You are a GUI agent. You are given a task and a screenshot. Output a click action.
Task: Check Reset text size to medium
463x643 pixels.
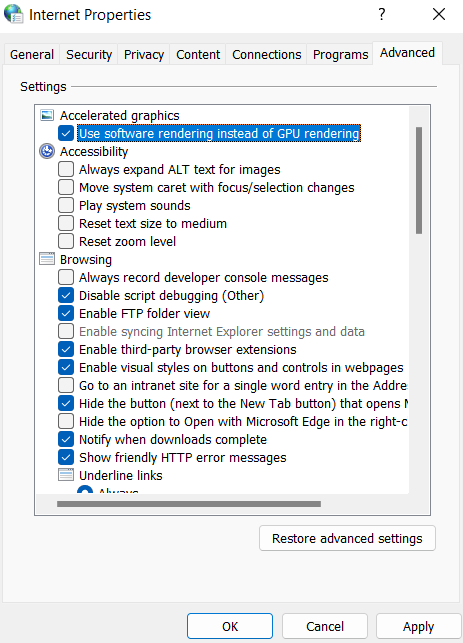[x=66, y=223]
